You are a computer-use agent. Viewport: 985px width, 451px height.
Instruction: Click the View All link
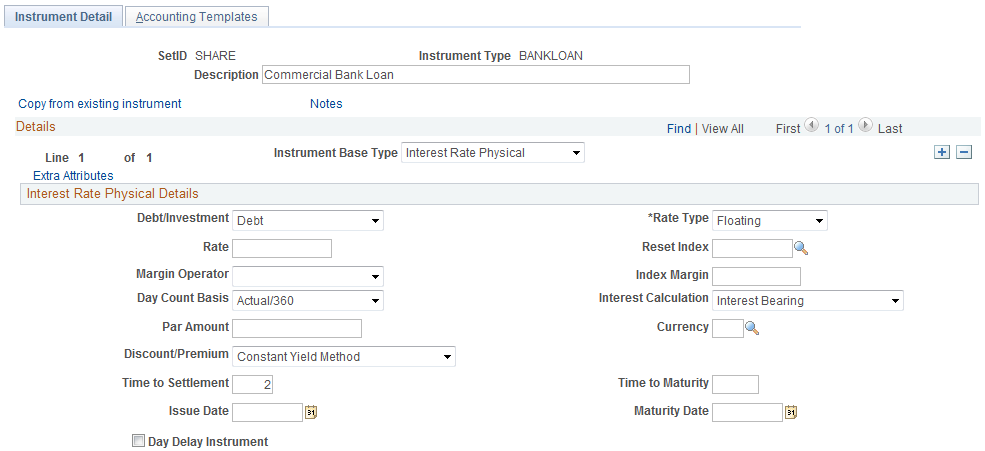tap(722, 129)
